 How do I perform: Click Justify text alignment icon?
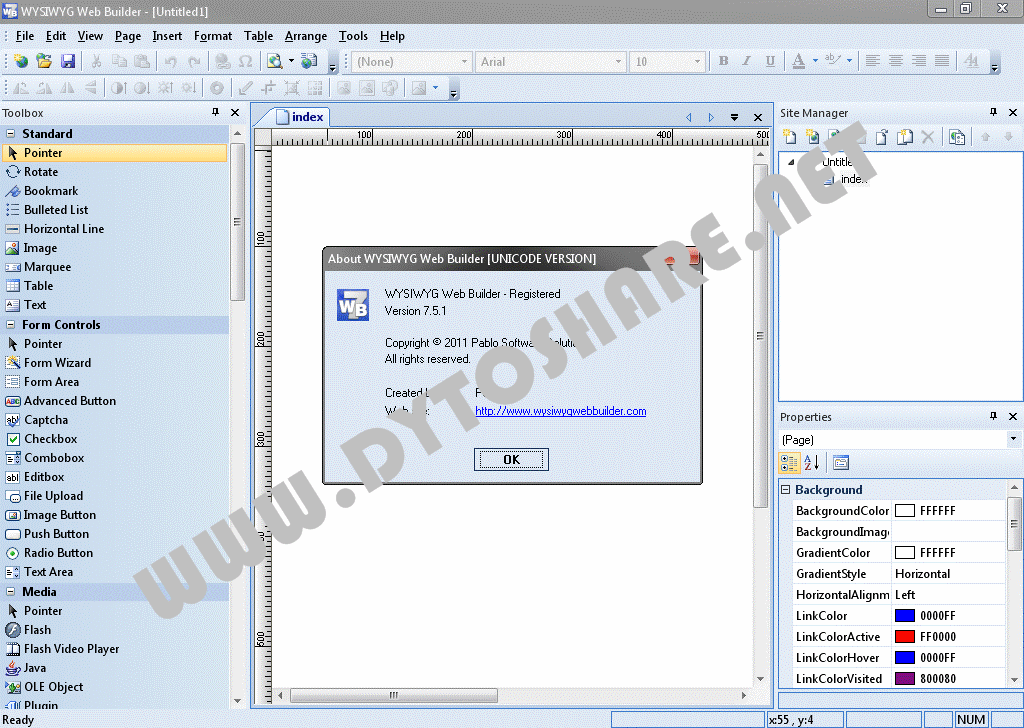point(942,61)
